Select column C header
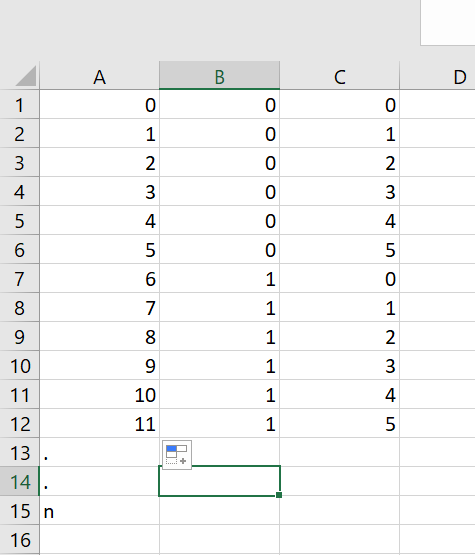Screen dimensions: 475x555 [x=339, y=76]
